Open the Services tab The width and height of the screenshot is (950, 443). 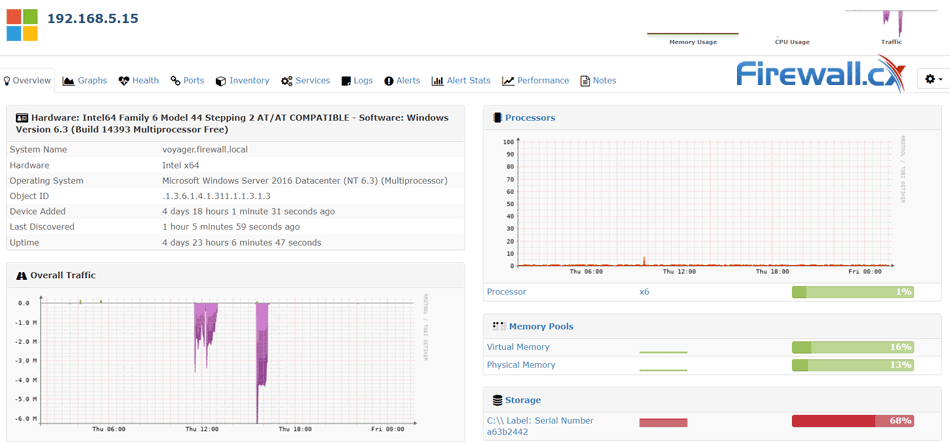tap(305, 81)
